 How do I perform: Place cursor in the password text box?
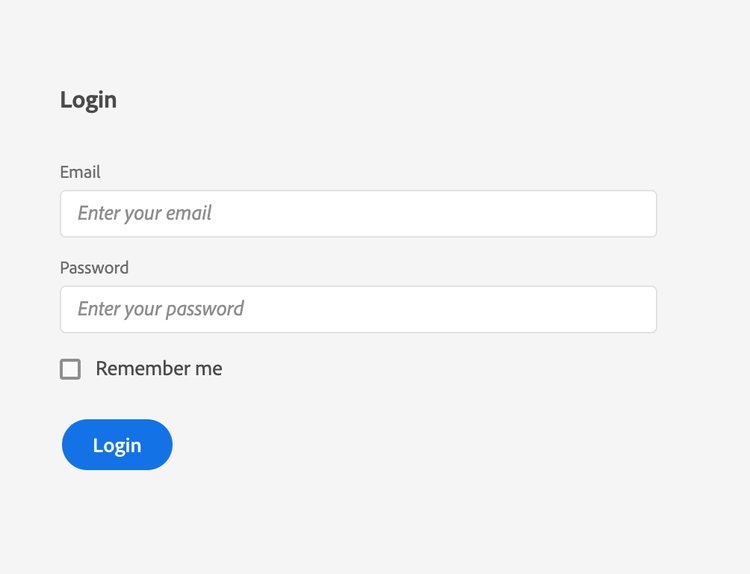[x=358, y=309]
